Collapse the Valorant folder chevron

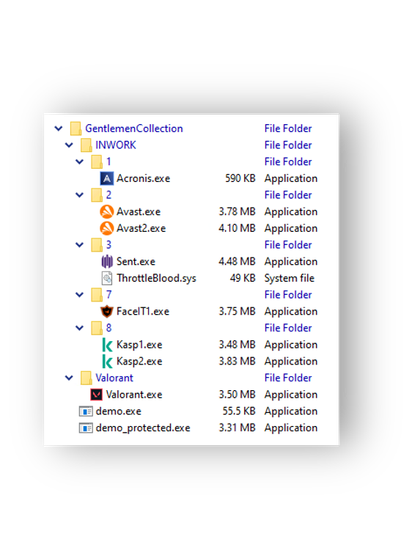pyautogui.click(x=69, y=378)
